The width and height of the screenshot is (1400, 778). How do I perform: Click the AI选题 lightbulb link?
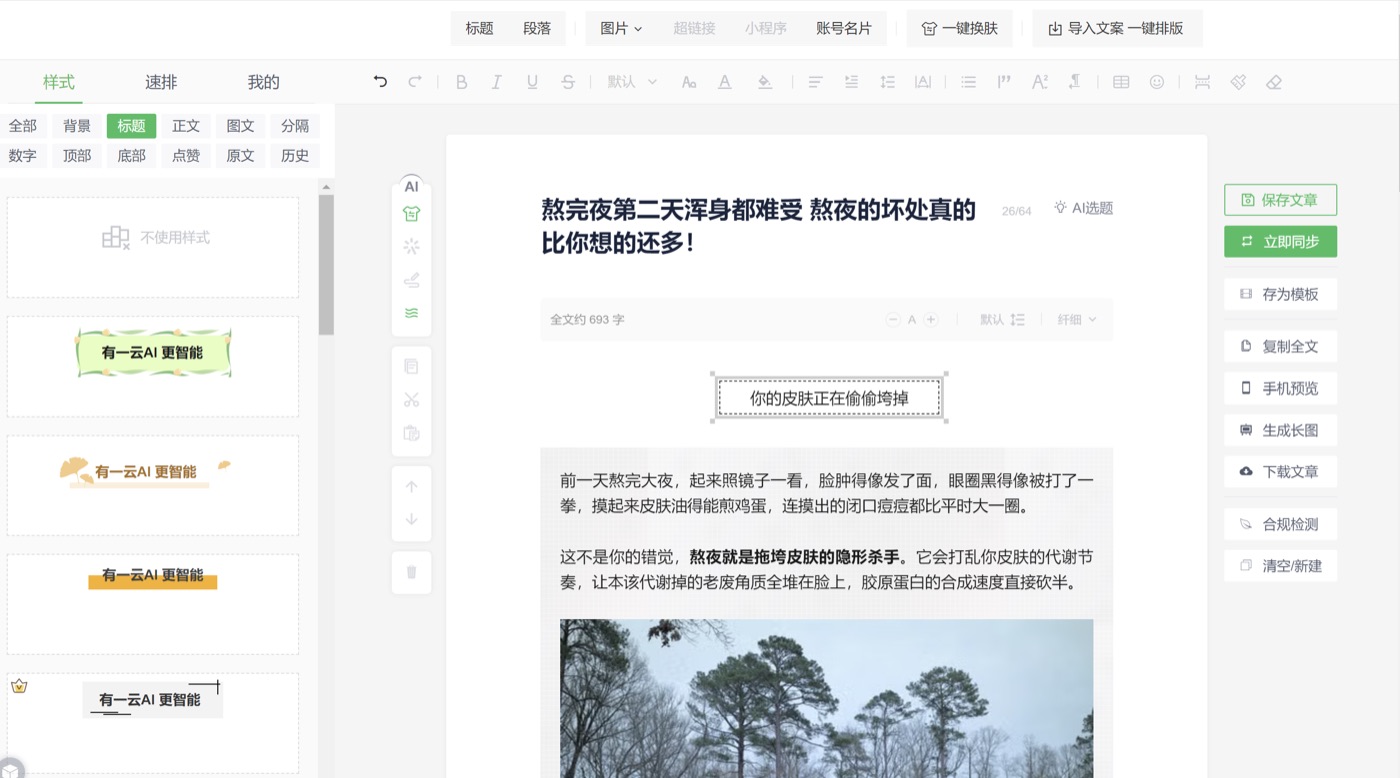[x=1083, y=208]
